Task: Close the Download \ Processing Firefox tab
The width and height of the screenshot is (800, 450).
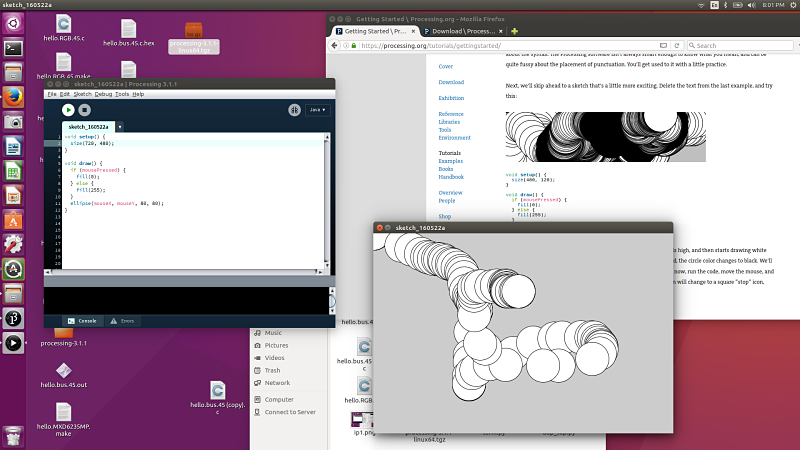Action: click(501, 31)
